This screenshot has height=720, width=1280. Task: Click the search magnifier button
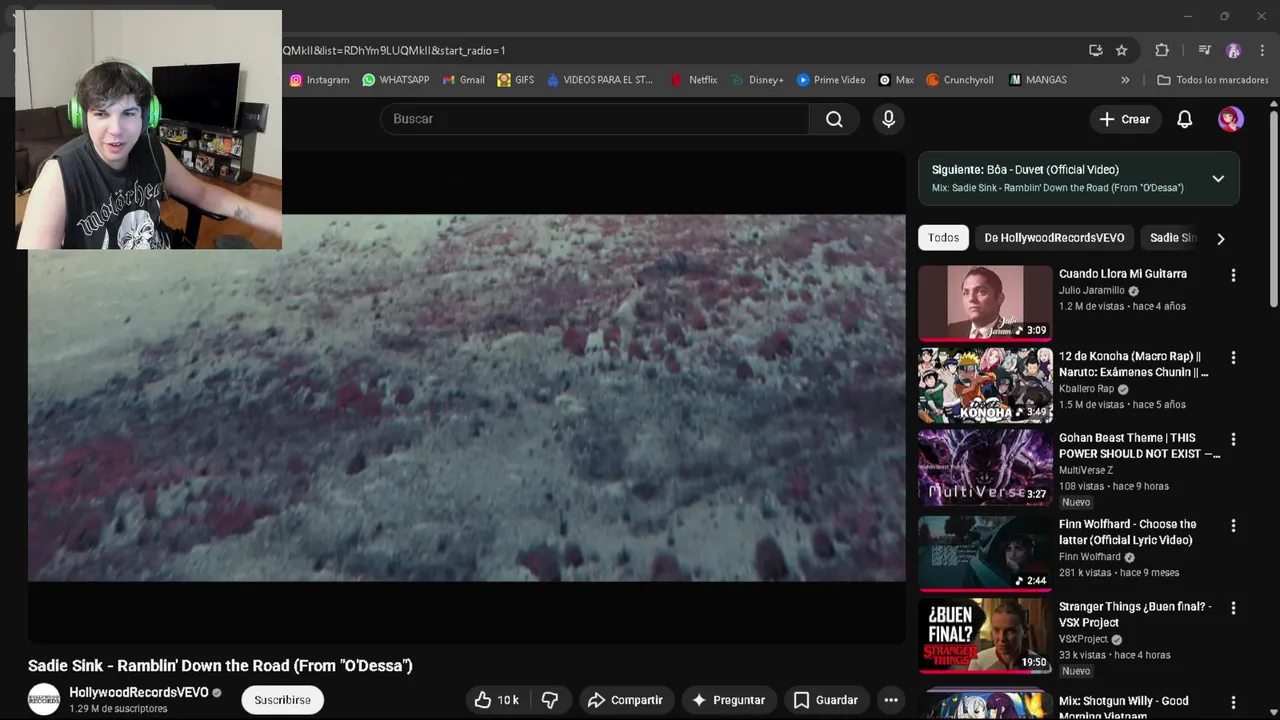(x=834, y=119)
